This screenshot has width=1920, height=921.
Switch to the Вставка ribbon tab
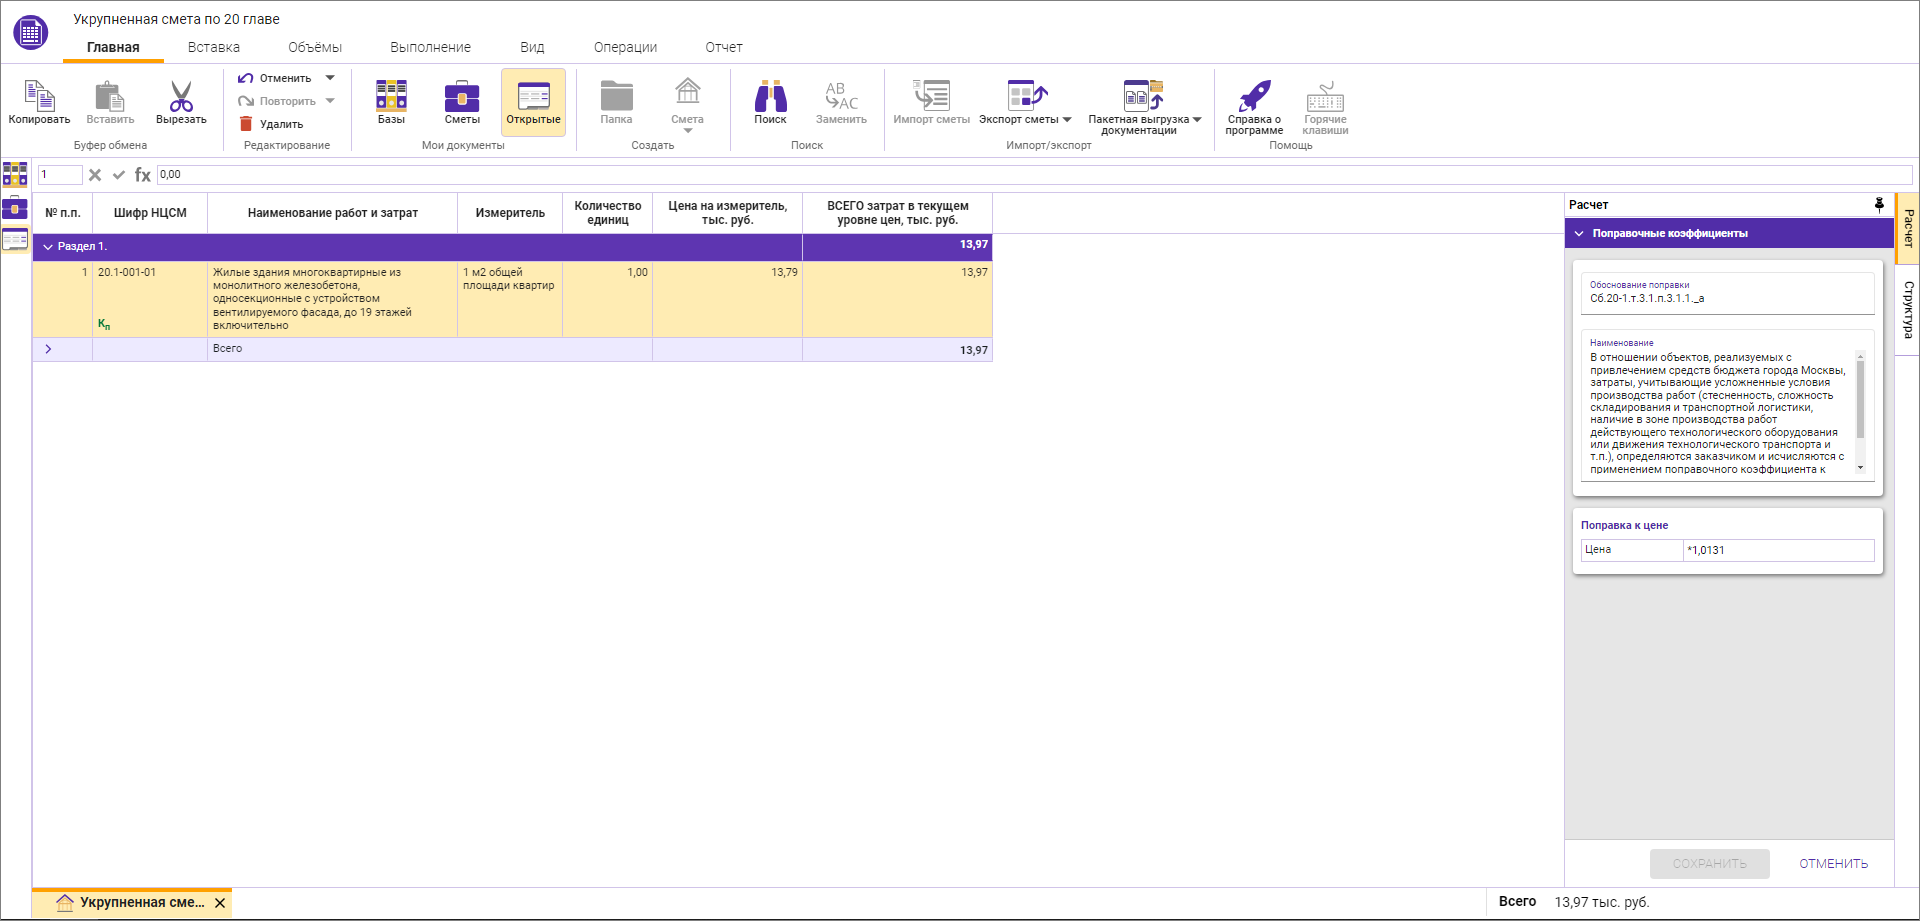point(213,47)
